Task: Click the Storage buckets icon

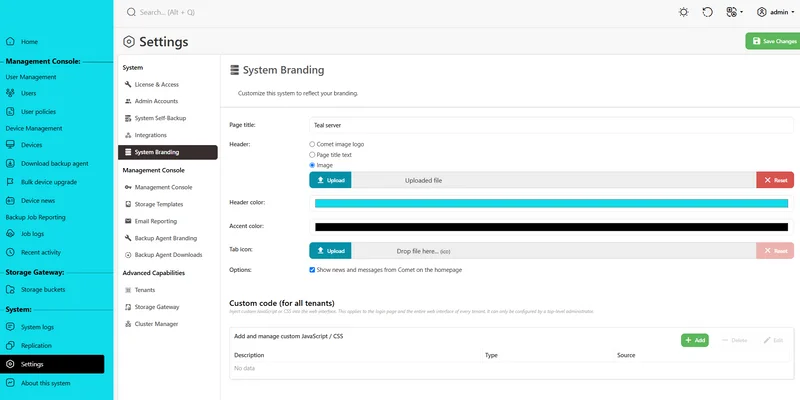Action: [x=10, y=289]
